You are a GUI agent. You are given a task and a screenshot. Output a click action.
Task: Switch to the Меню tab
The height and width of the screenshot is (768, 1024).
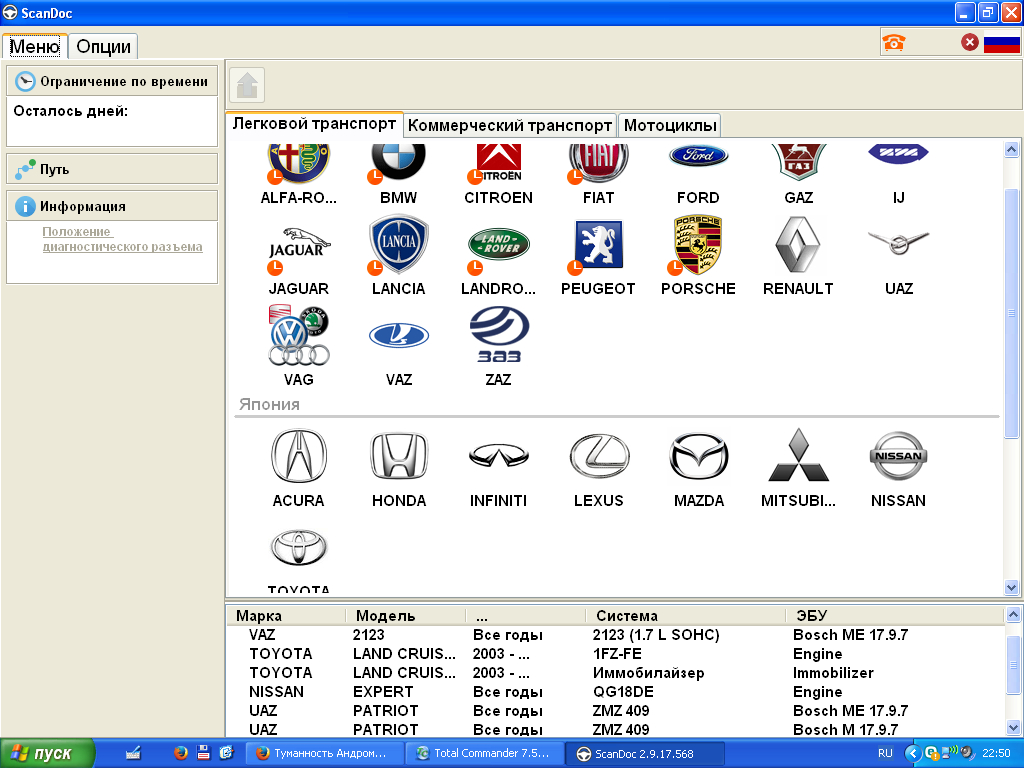click(35, 46)
